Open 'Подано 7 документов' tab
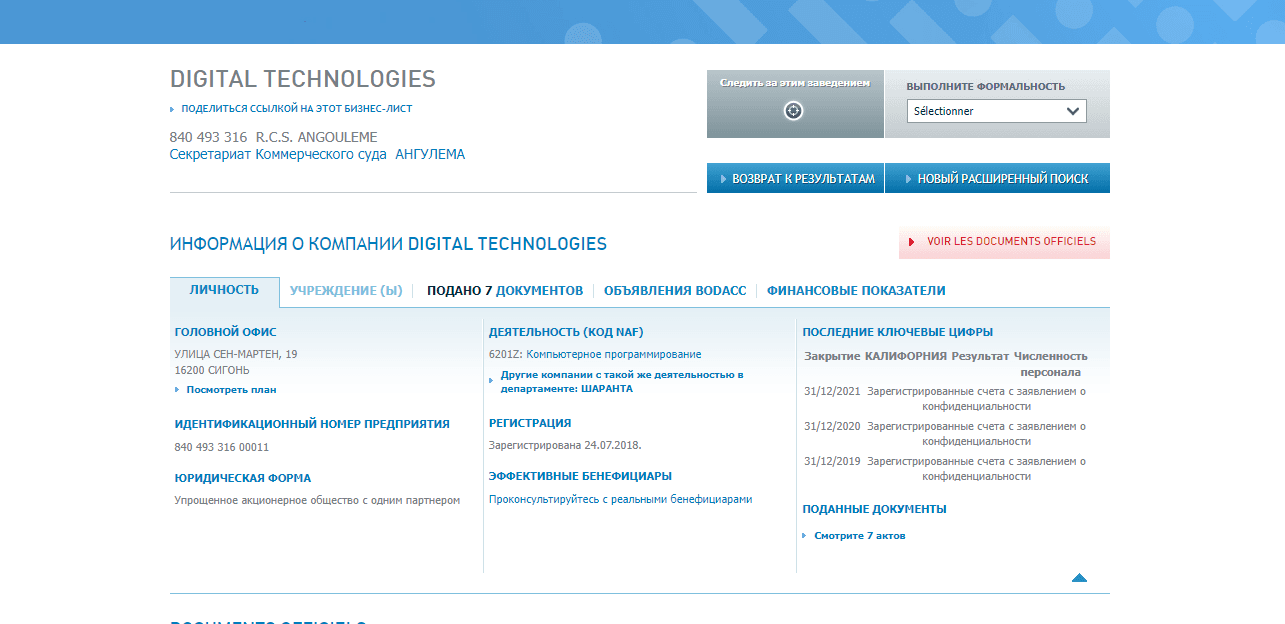This screenshot has height=624, width=1285. pos(504,291)
